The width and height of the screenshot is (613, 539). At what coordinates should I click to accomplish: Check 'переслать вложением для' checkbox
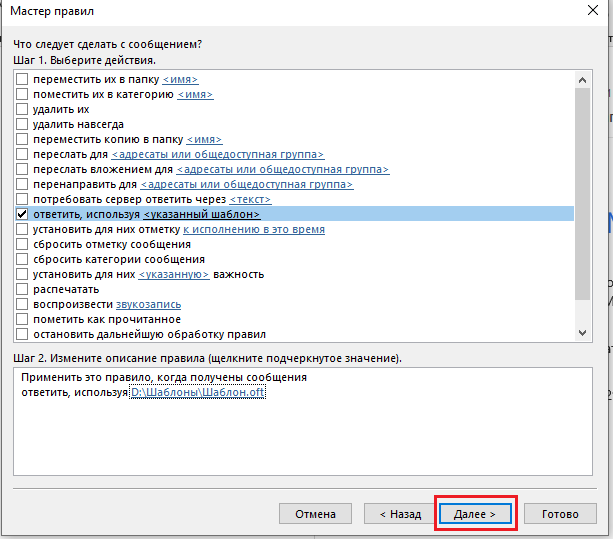22,169
